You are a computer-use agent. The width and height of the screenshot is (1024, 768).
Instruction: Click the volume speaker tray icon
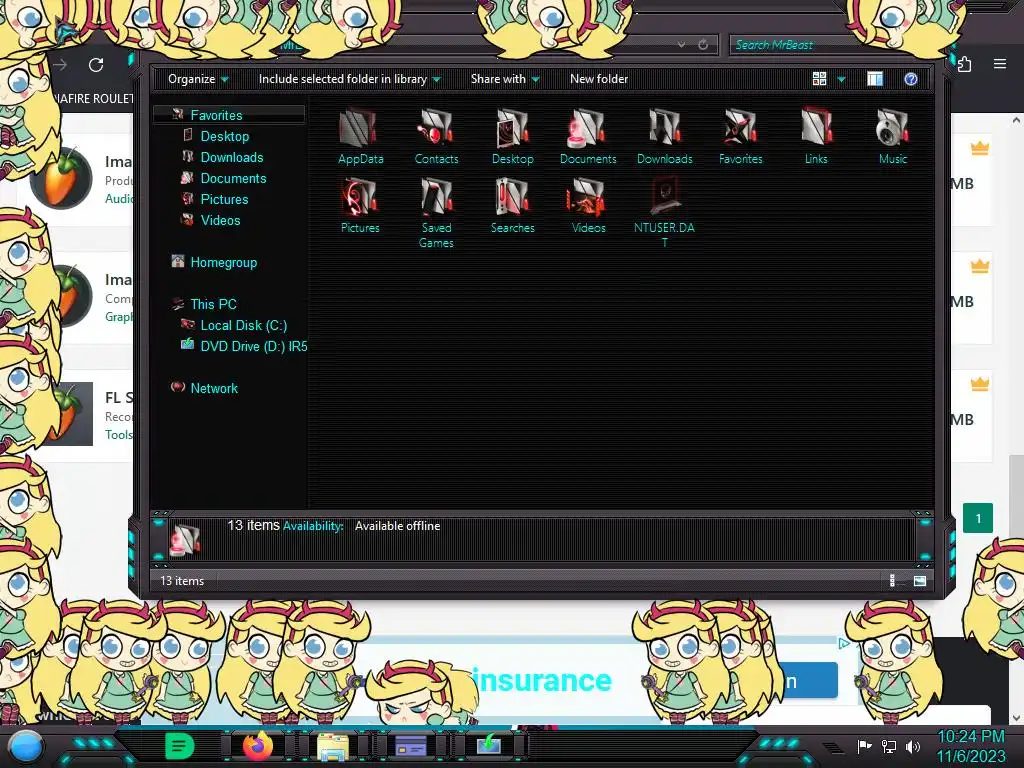913,746
